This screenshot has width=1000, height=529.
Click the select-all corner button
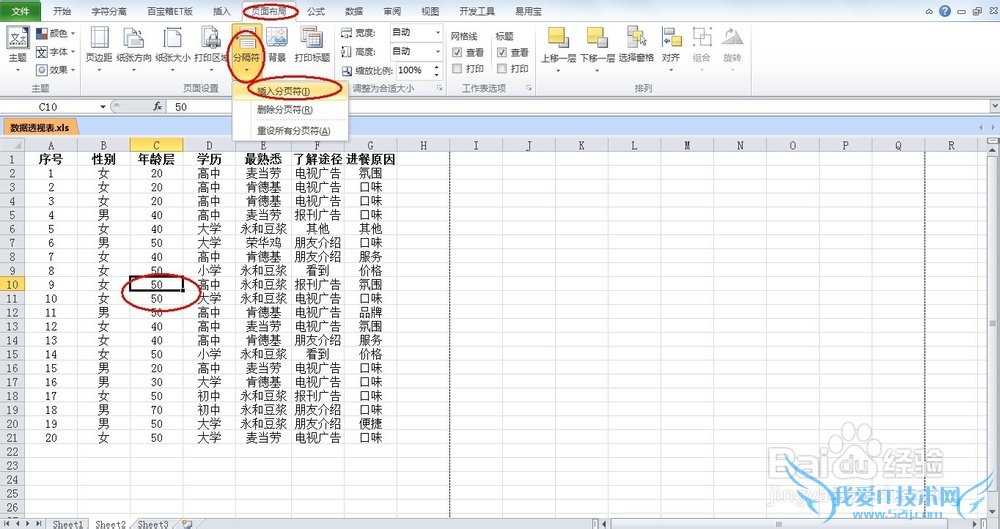pos(11,145)
